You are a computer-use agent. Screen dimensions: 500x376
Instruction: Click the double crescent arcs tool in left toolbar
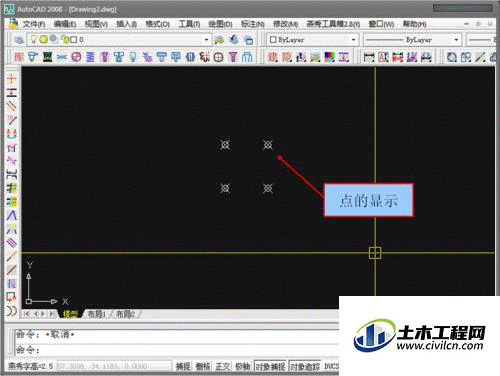11,311
